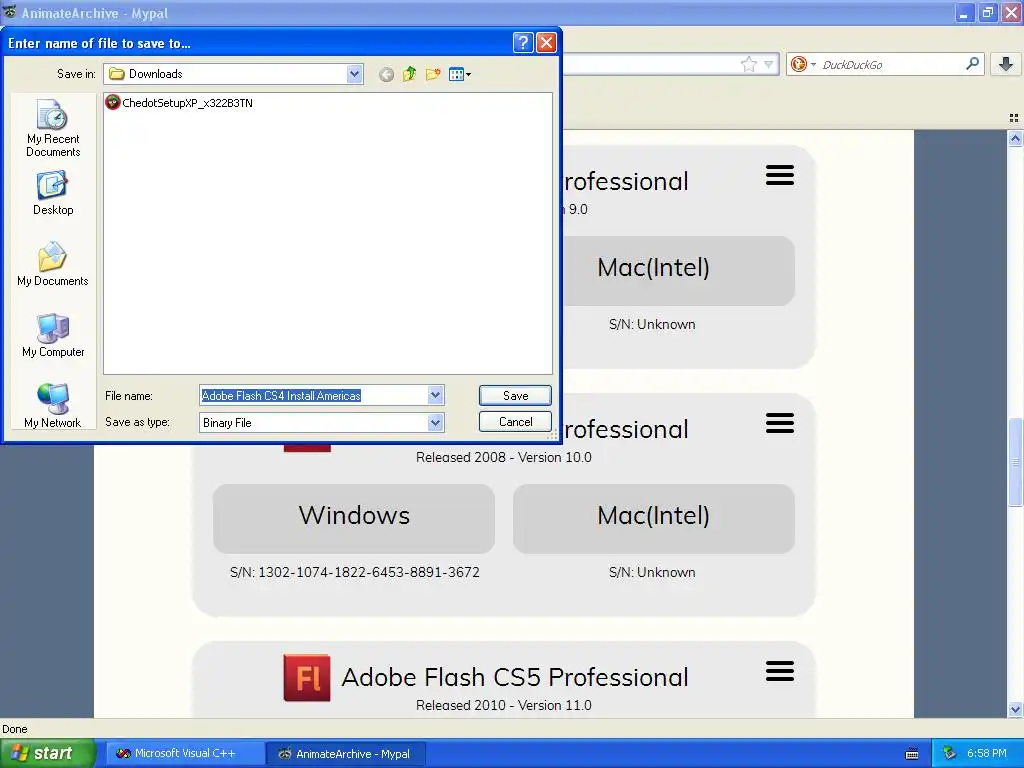This screenshot has width=1024, height=768.
Task: Click the tab groups grid icon
Action: pyautogui.click(x=1014, y=118)
